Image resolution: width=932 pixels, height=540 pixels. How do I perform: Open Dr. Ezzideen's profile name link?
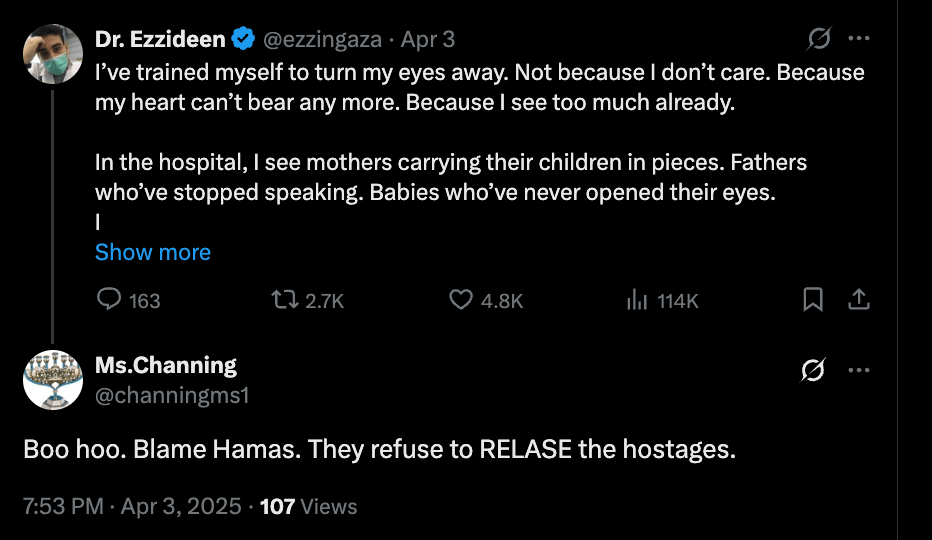coord(160,39)
